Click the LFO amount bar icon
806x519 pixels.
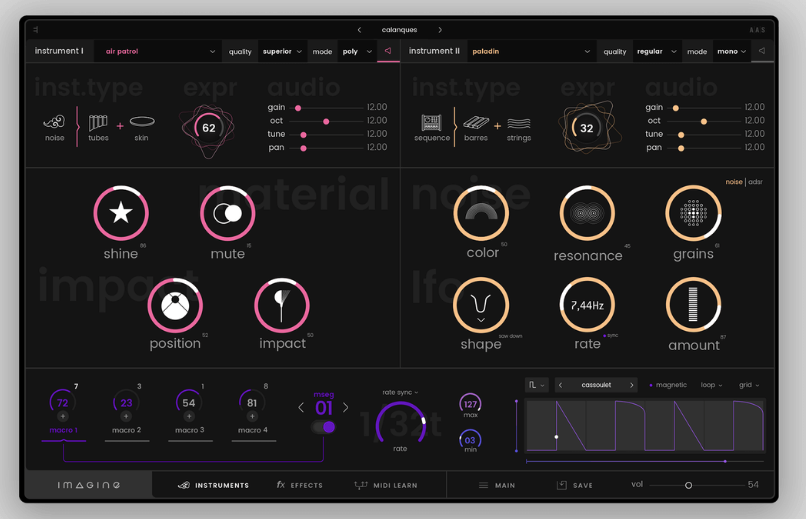coord(693,305)
